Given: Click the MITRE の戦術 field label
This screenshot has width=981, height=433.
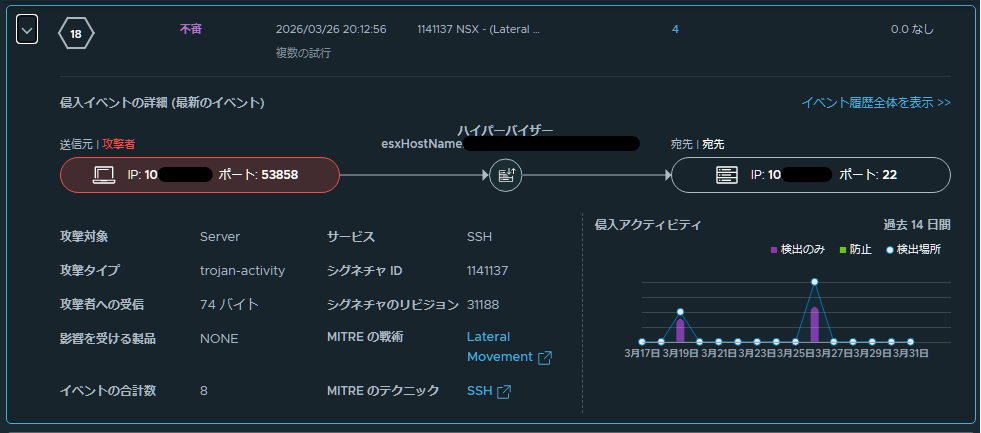Looking at the screenshot, I should tap(365, 337).
